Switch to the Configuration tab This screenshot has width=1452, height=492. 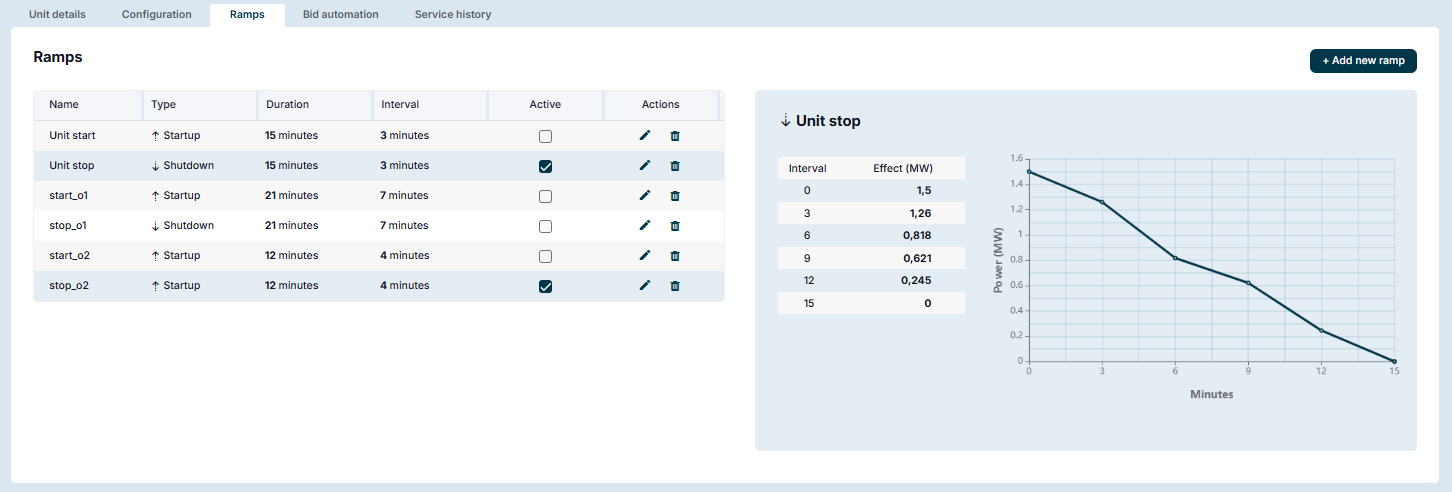tap(156, 15)
